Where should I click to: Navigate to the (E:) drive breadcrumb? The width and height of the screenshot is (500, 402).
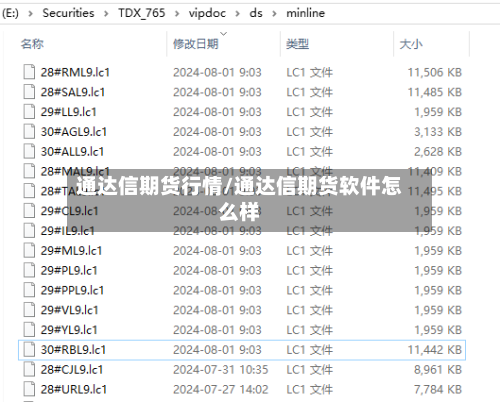click(x=10, y=13)
